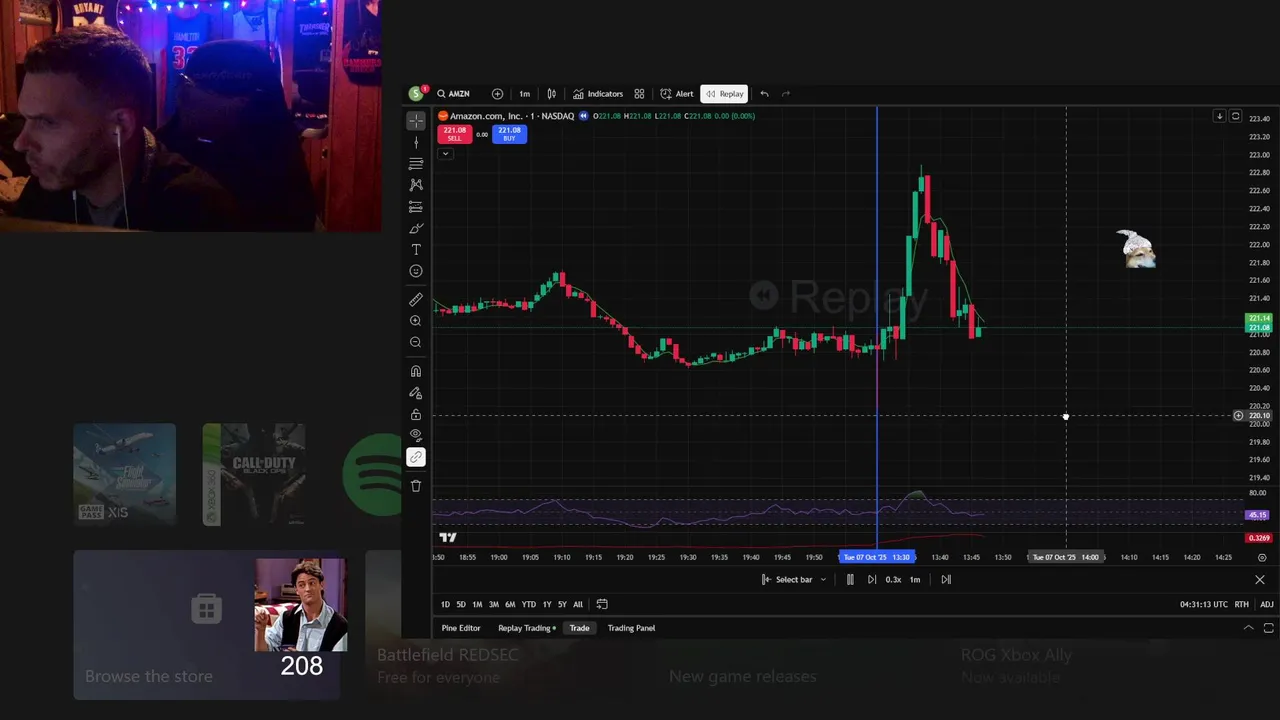The height and width of the screenshot is (720, 1280).
Task: Toggle magnet snapping mode
Action: pyautogui.click(x=416, y=371)
